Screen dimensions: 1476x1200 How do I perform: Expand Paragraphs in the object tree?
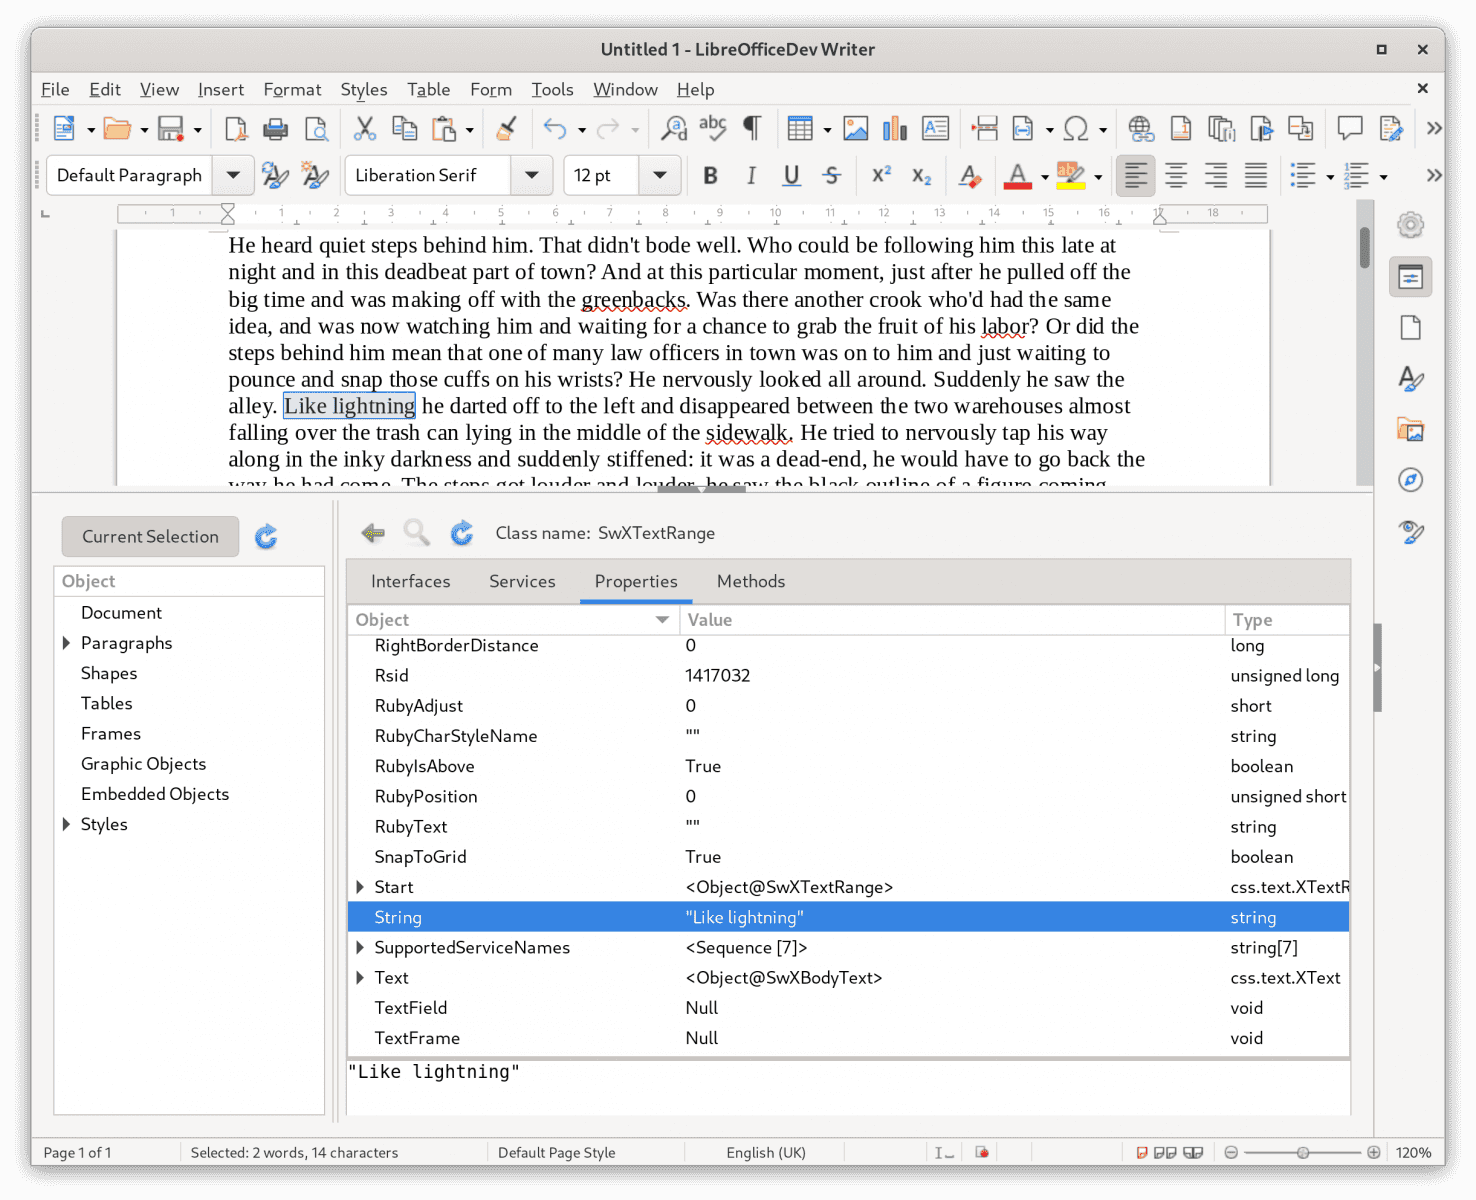tap(66, 642)
